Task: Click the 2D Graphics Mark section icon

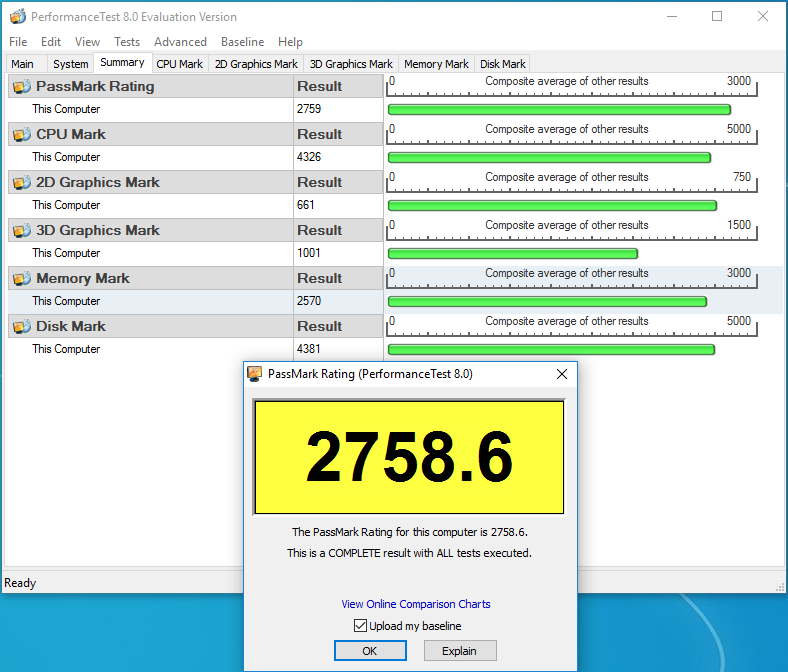Action: click(x=22, y=182)
